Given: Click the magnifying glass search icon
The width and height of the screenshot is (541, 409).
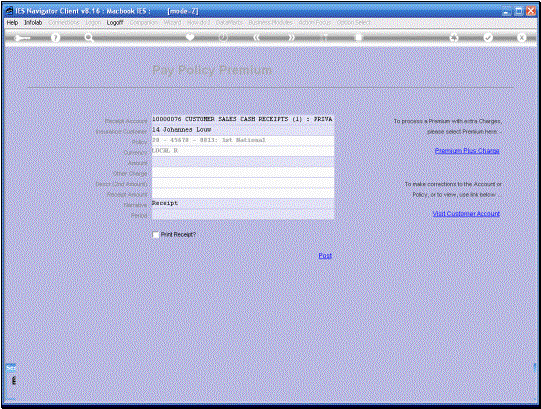Looking at the screenshot, I should (89, 38).
